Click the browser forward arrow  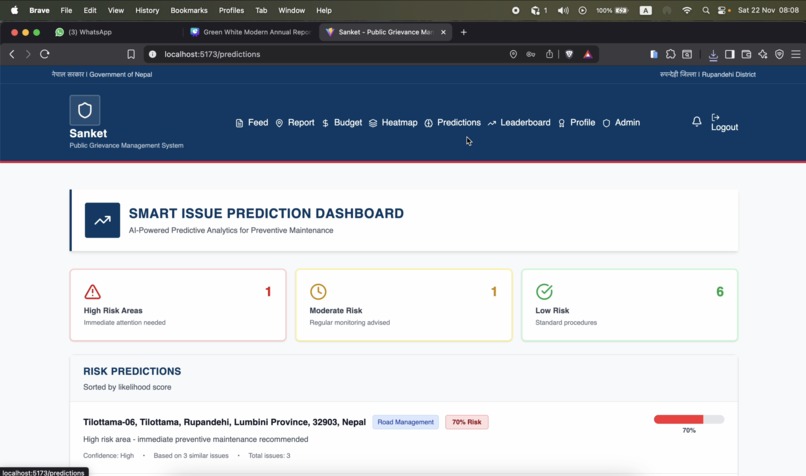click(x=28, y=54)
